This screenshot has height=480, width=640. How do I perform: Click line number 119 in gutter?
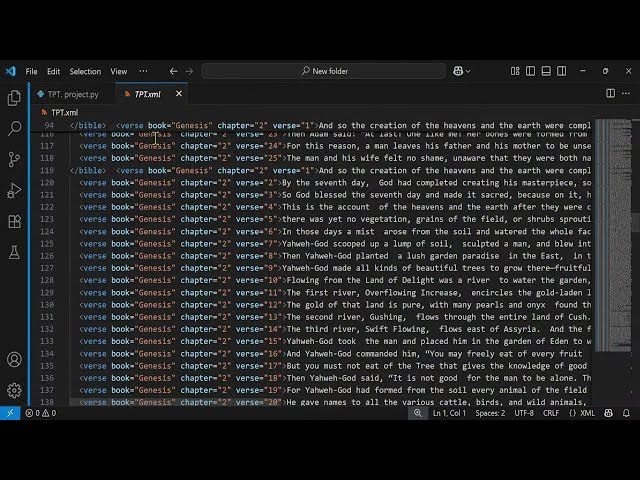tap(47, 170)
